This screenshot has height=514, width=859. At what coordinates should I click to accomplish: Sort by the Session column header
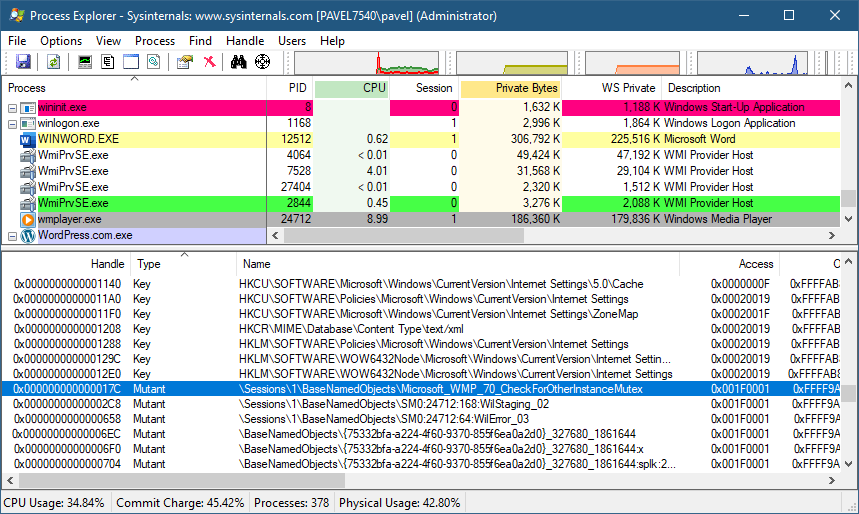(x=425, y=88)
